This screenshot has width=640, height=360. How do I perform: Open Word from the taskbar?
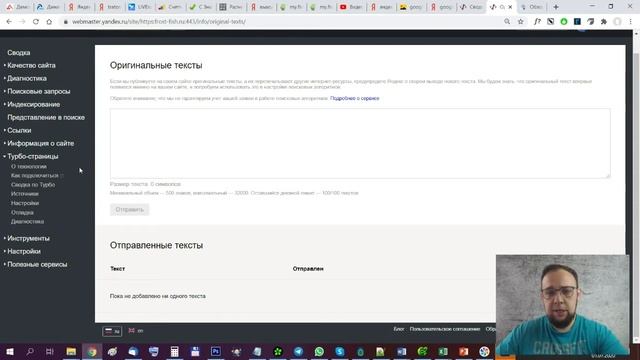tap(402, 351)
